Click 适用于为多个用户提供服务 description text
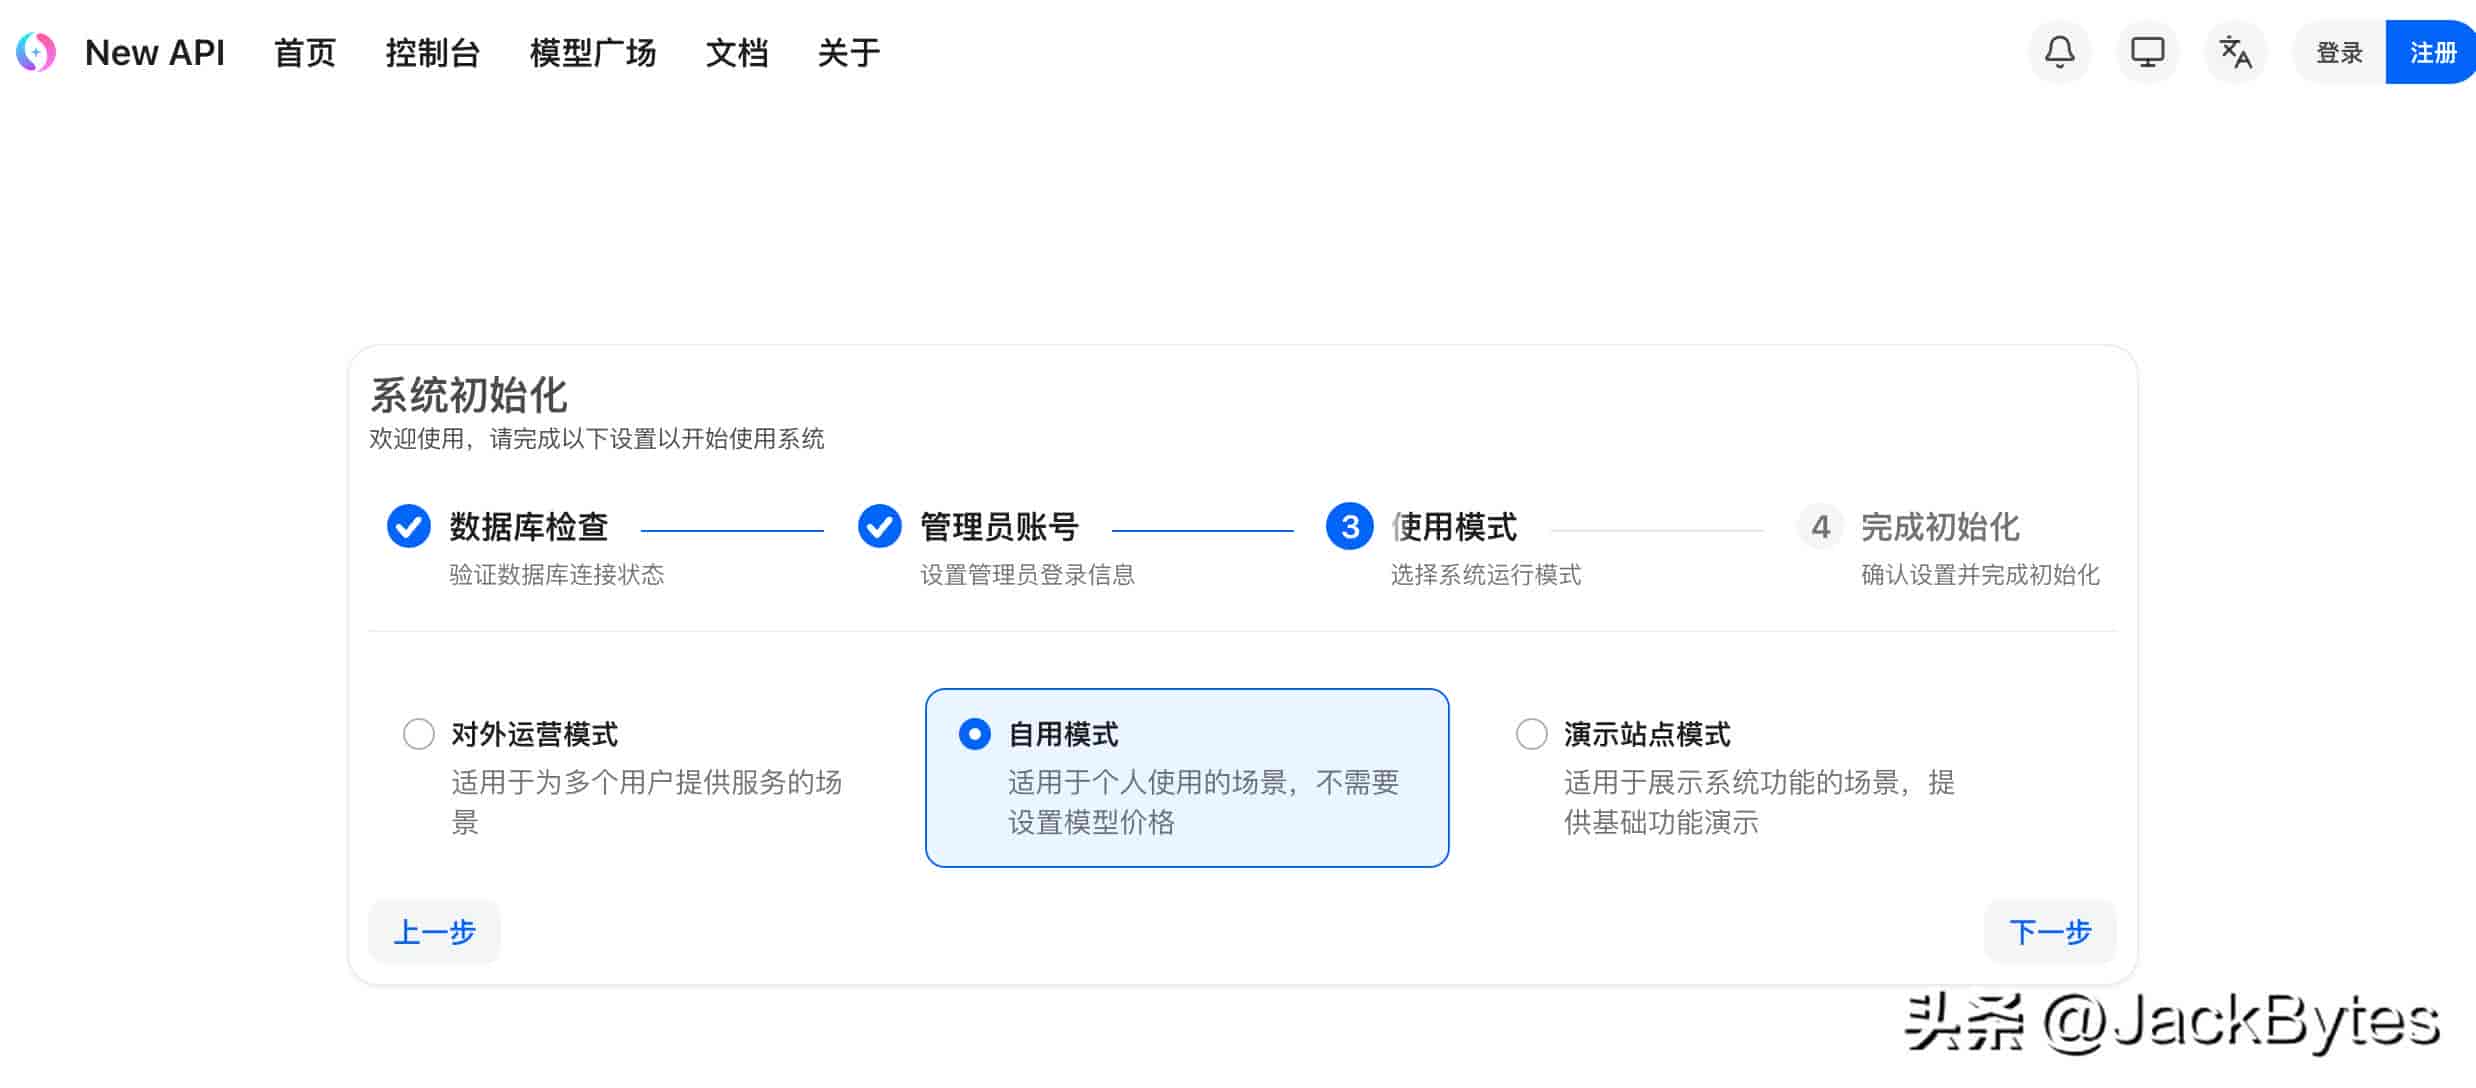The height and width of the screenshot is (1088, 2476). click(x=647, y=802)
